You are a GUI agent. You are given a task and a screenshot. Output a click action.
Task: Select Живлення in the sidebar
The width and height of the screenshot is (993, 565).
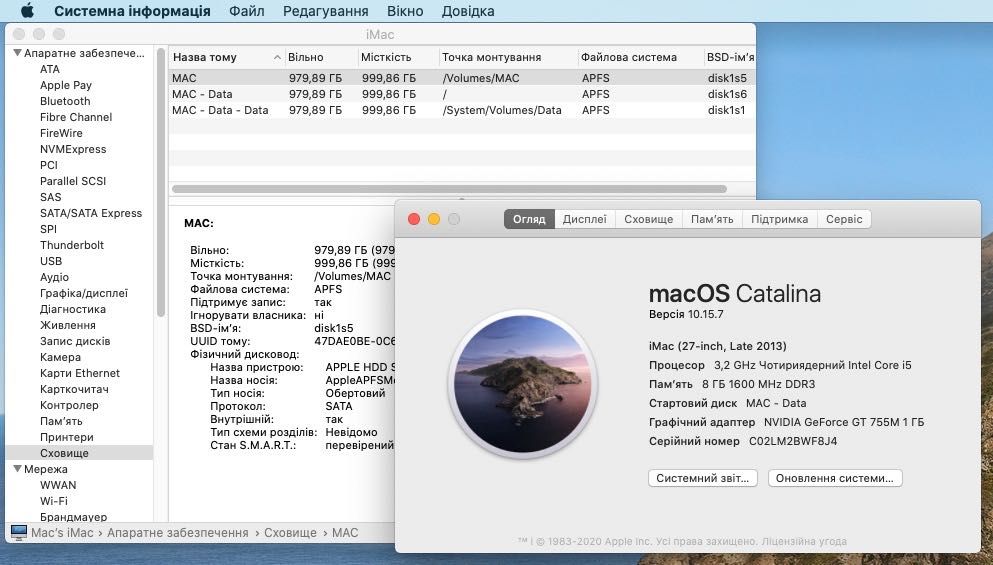coord(68,325)
